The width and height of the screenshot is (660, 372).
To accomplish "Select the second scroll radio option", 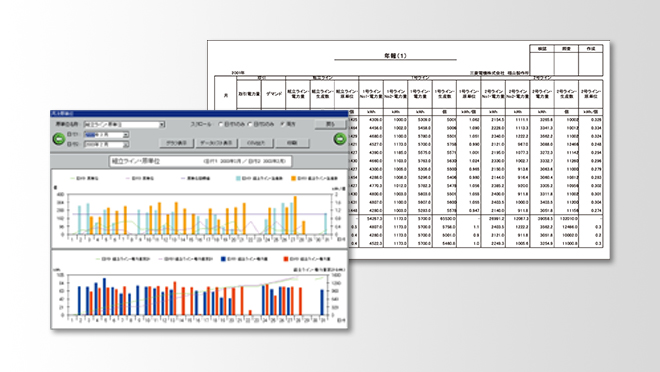I will point(250,124).
